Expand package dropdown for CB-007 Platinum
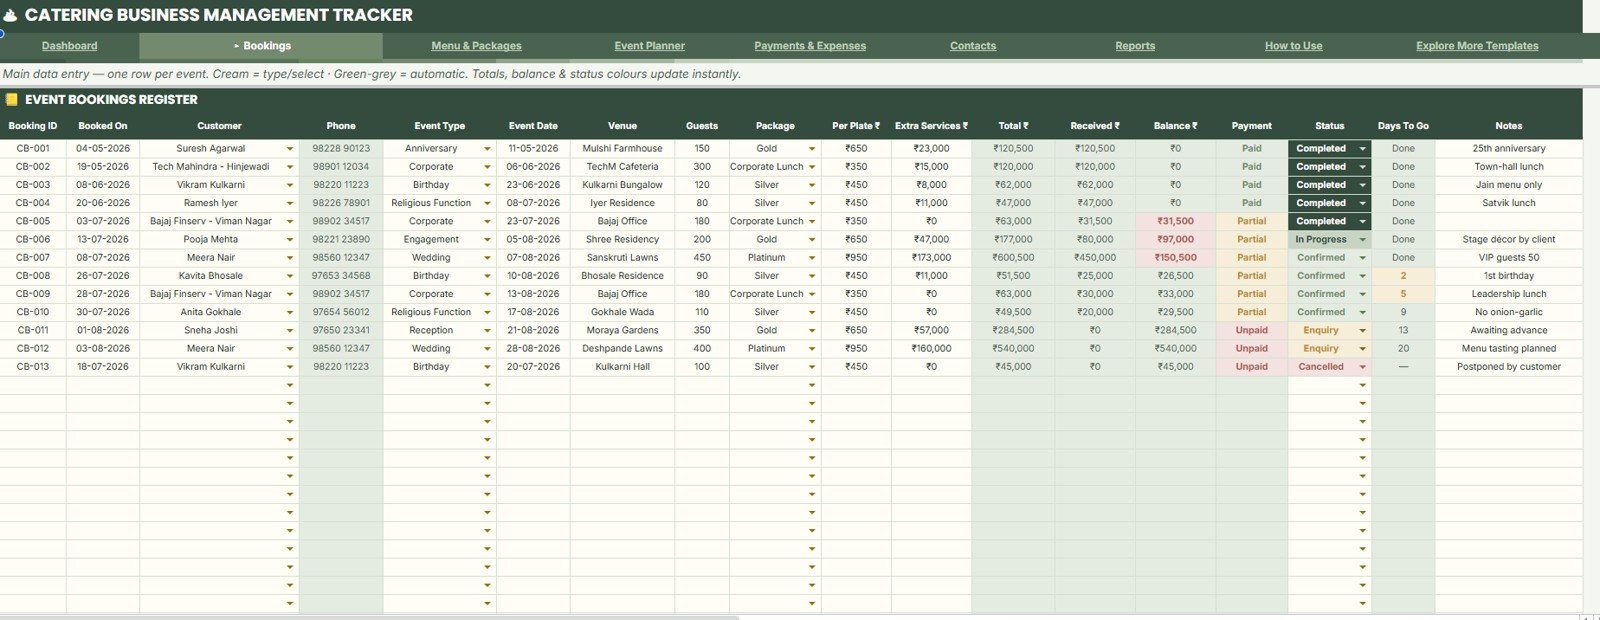 (x=812, y=258)
